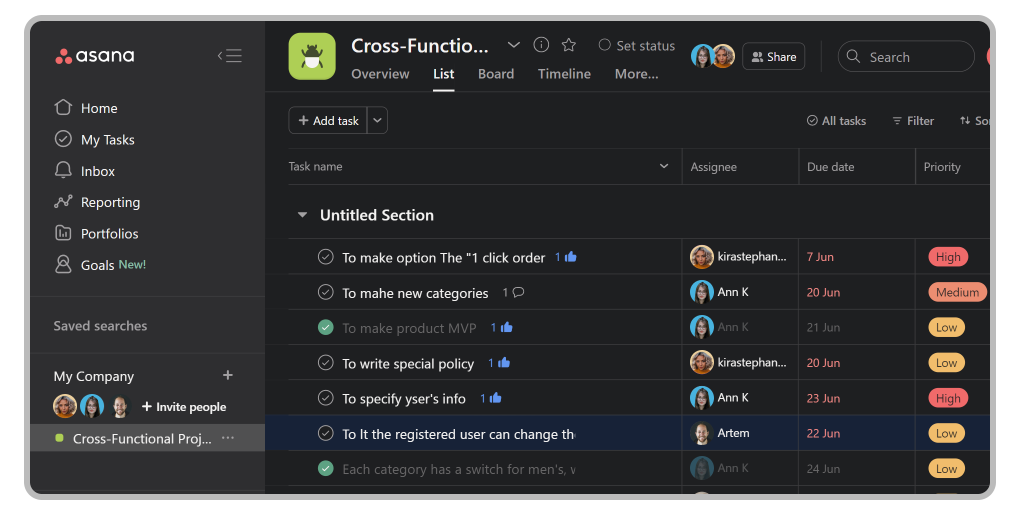Star the project as favorite
This screenshot has height=523, width=1020.
pyautogui.click(x=569, y=45)
